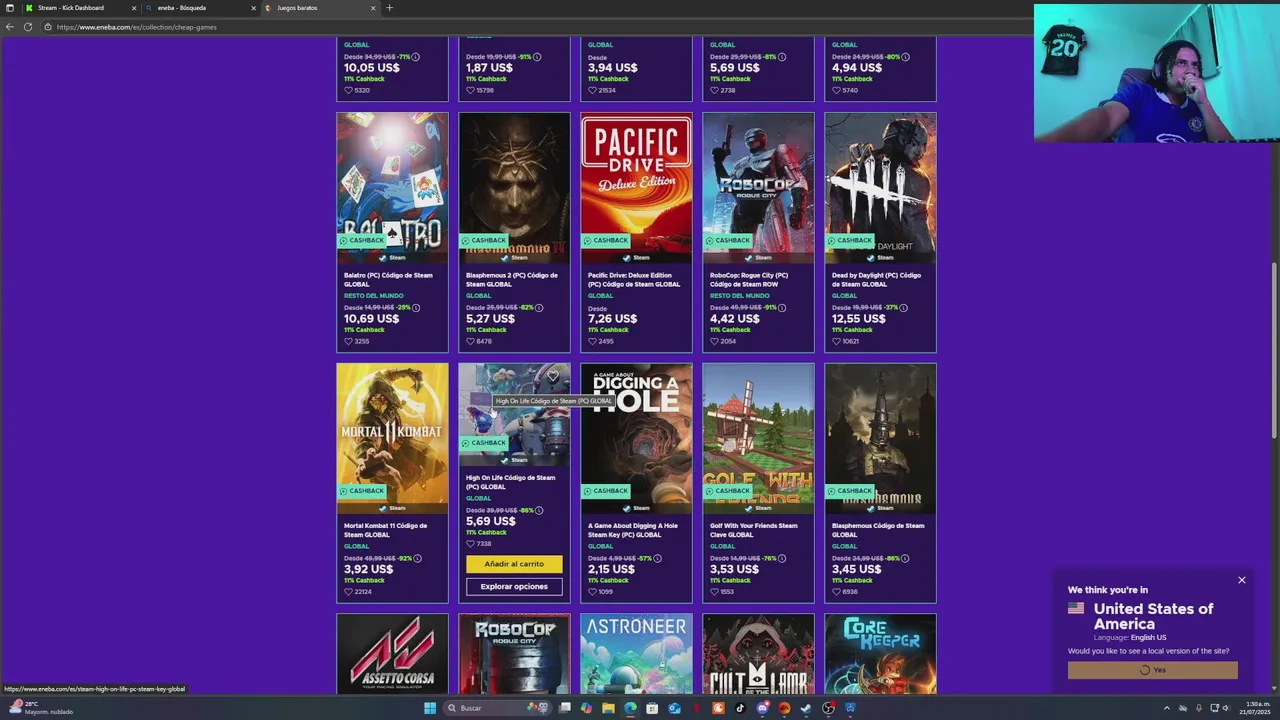Launch OBS Studio from the taskbar

coord(828,708)
